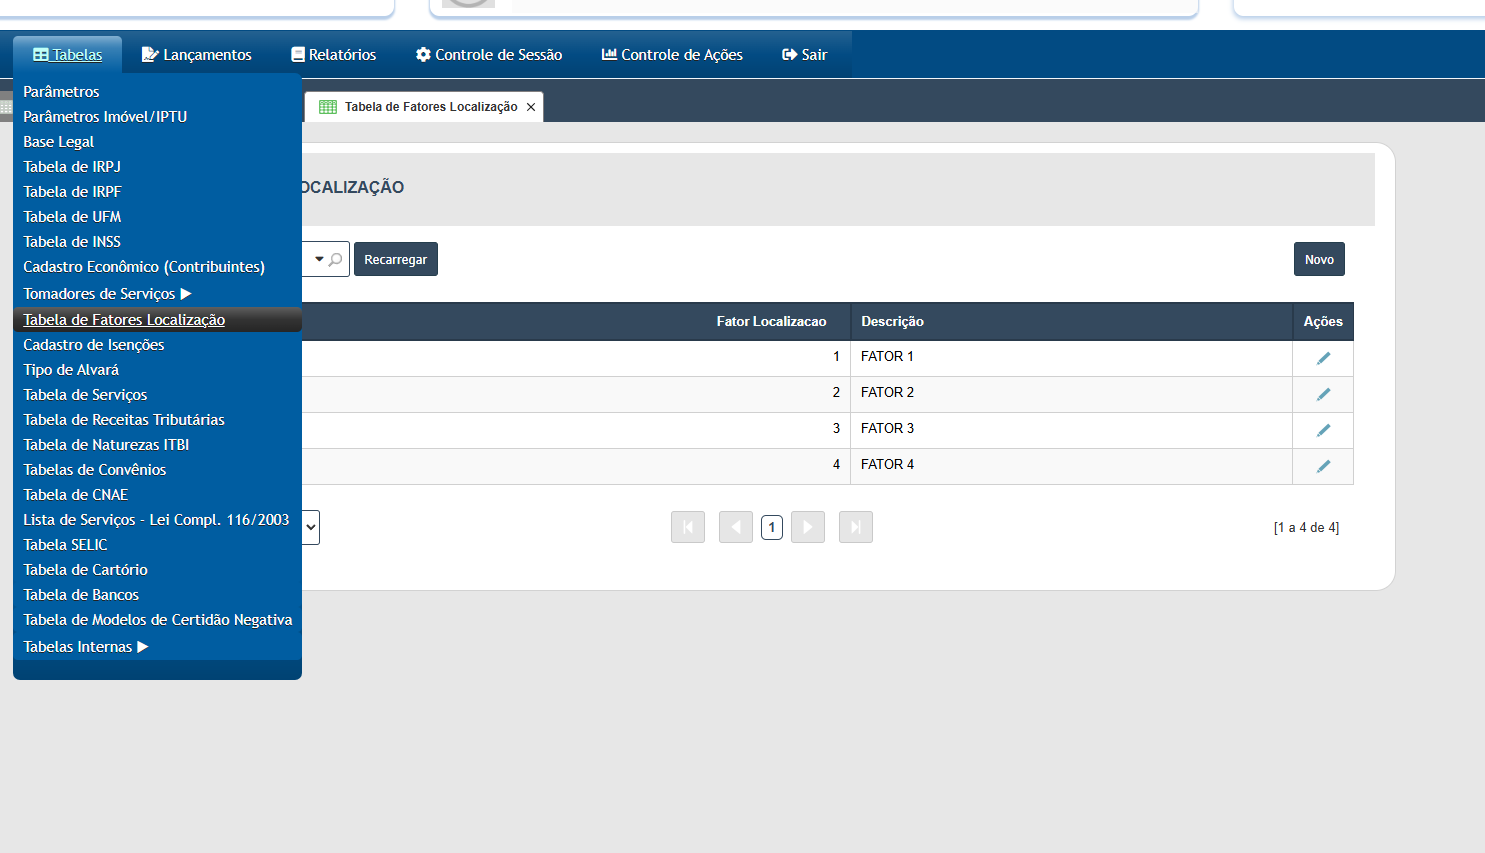The height and width of the screenshot is (853, 1485).
Task: Close the Tabela de Fatores Localização tab
Action: 531,107
